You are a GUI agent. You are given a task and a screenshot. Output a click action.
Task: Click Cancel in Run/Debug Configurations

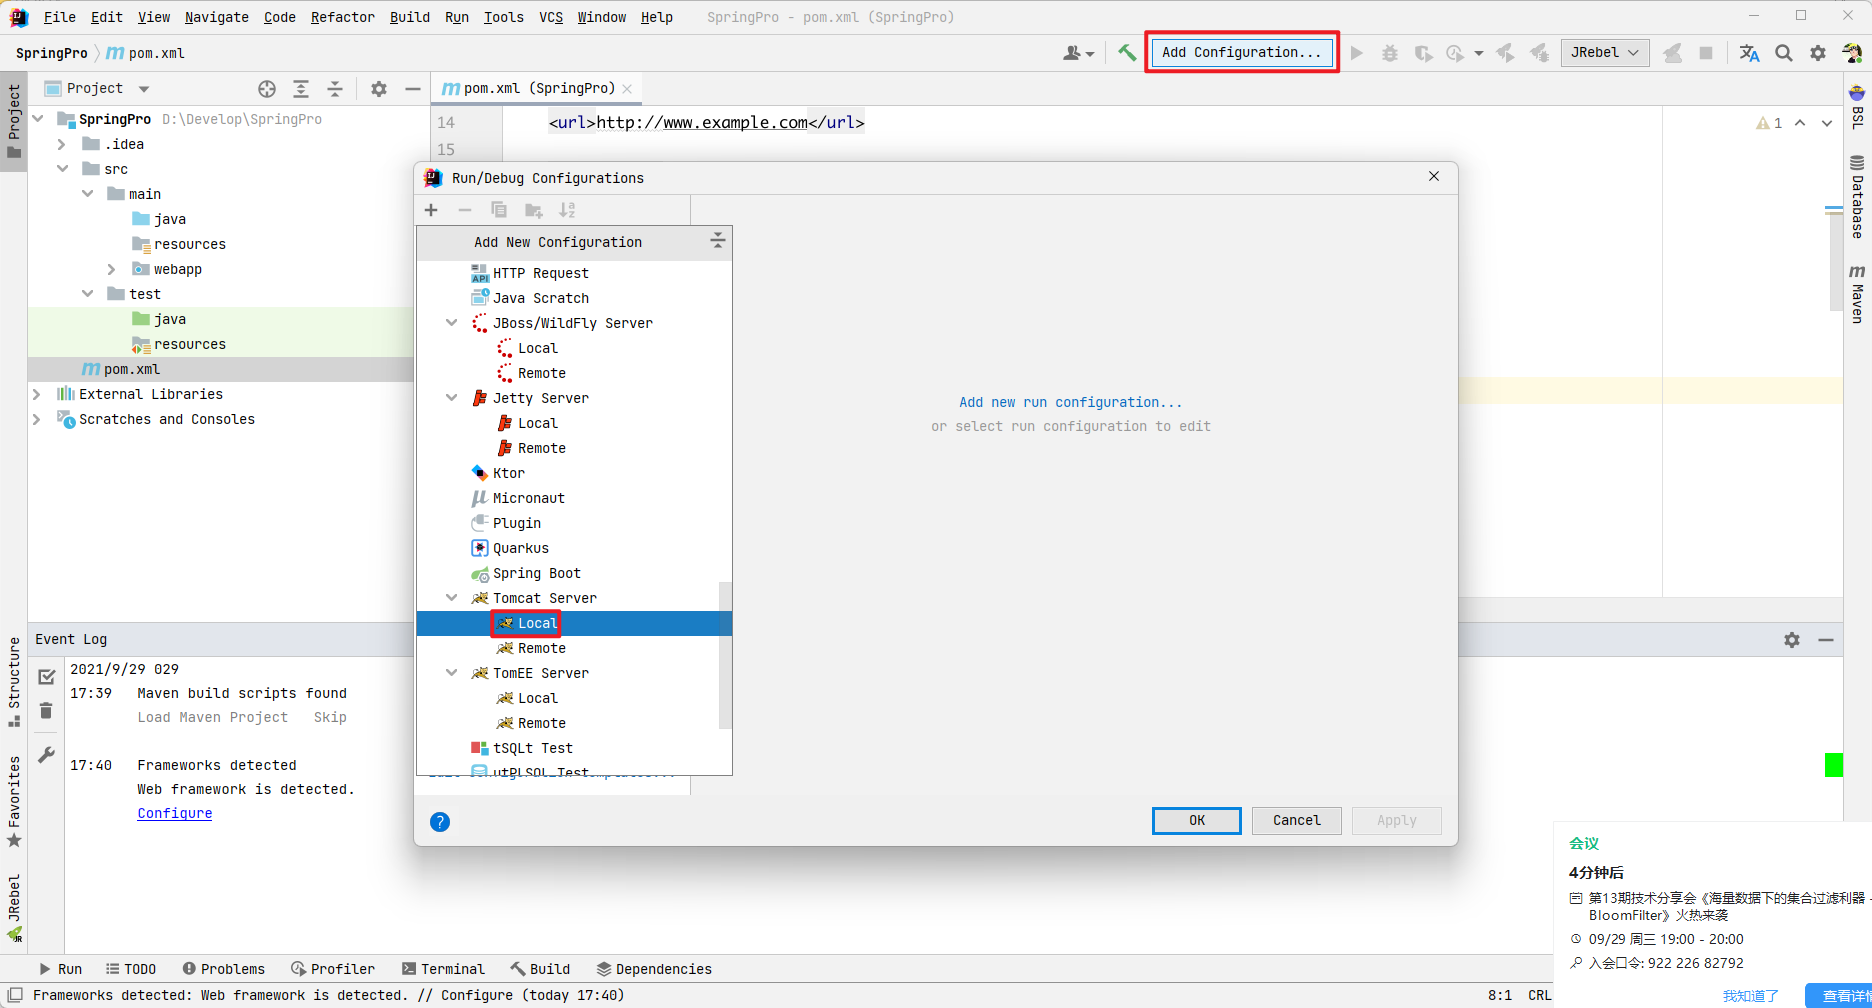[1297, 821]
